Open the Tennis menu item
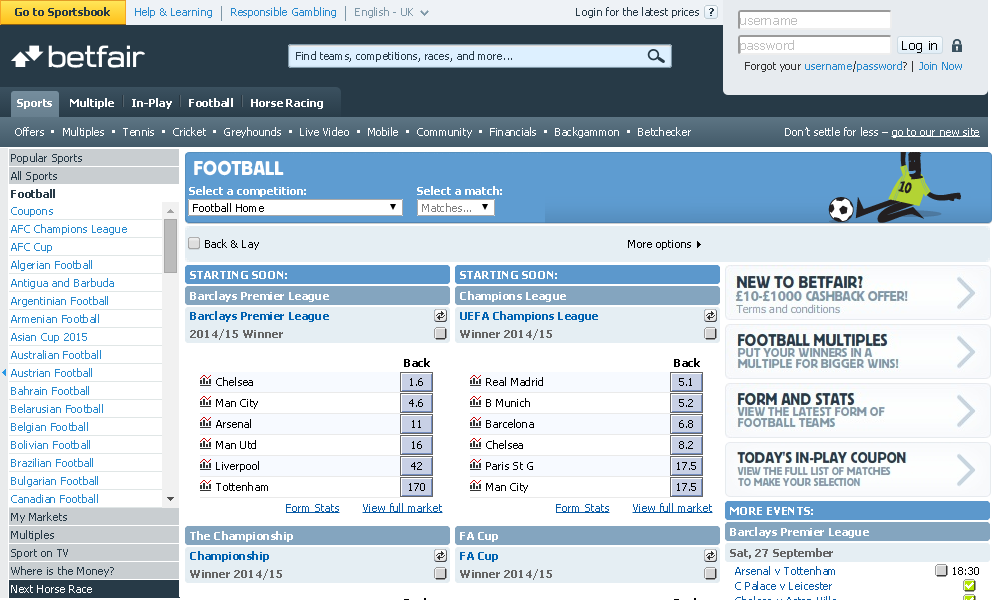The image size is (993, 600). 138,132
